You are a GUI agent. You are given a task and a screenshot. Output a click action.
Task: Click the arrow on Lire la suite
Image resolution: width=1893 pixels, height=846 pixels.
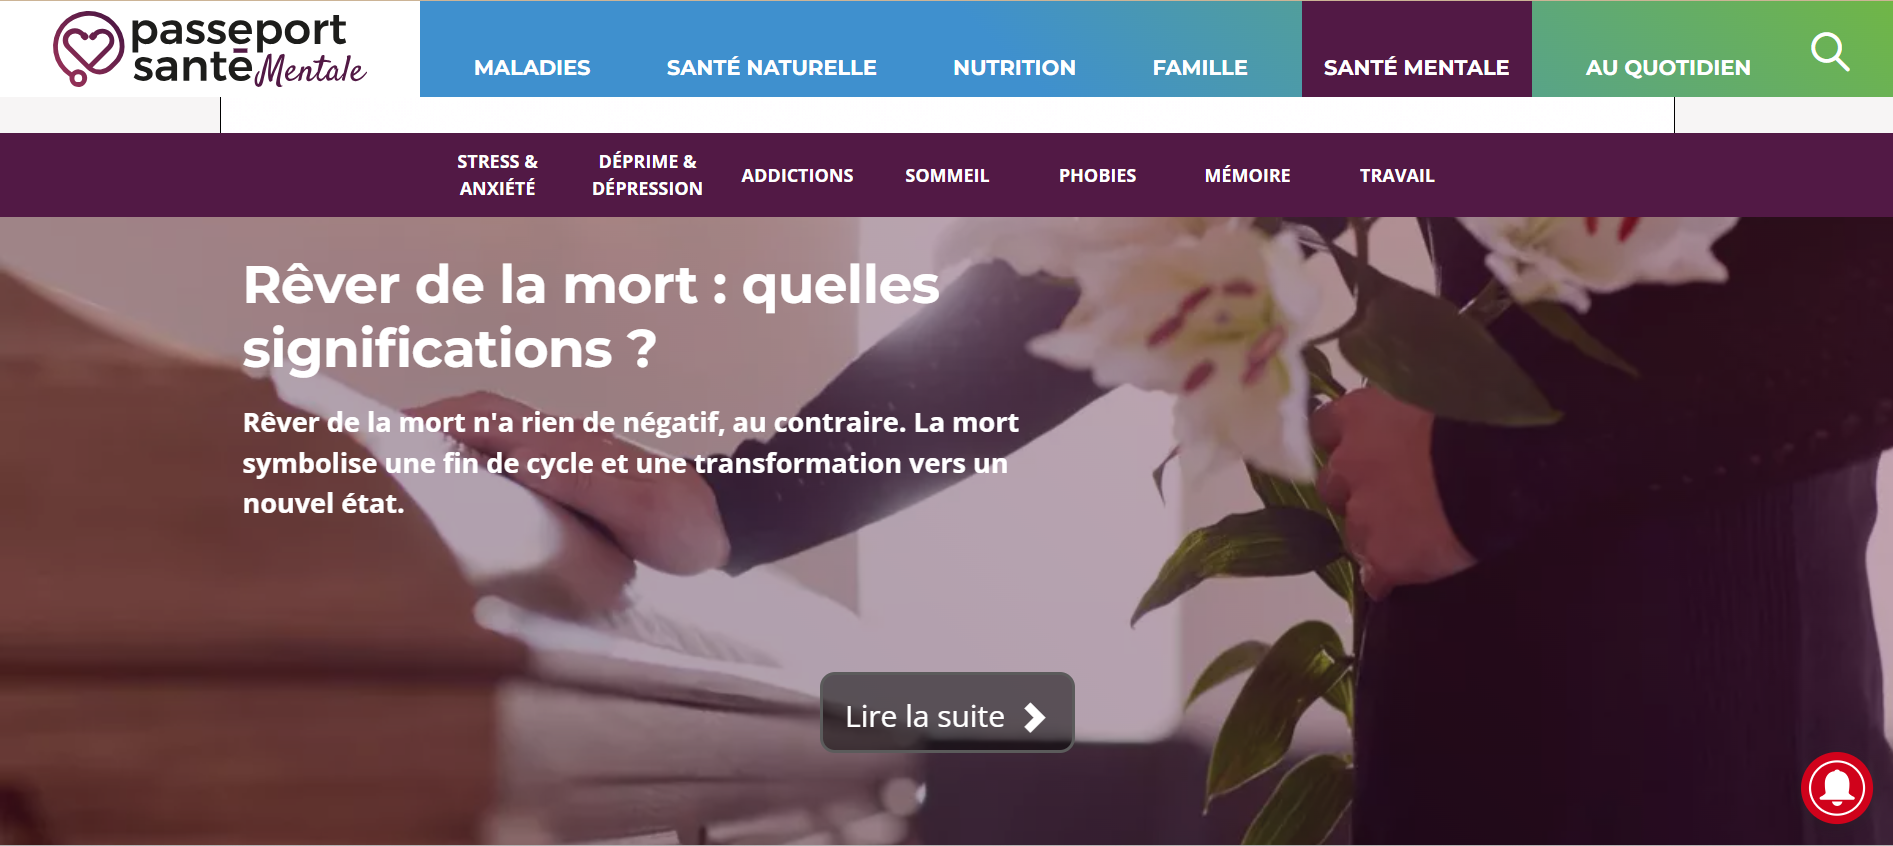(x=1035, y=717)
